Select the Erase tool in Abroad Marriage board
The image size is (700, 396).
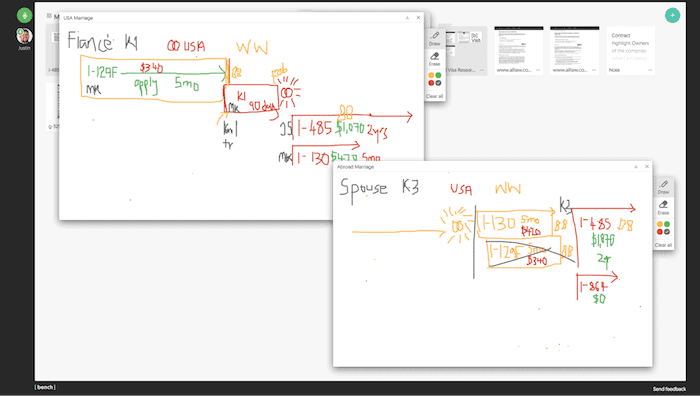[x=663, y=208]
